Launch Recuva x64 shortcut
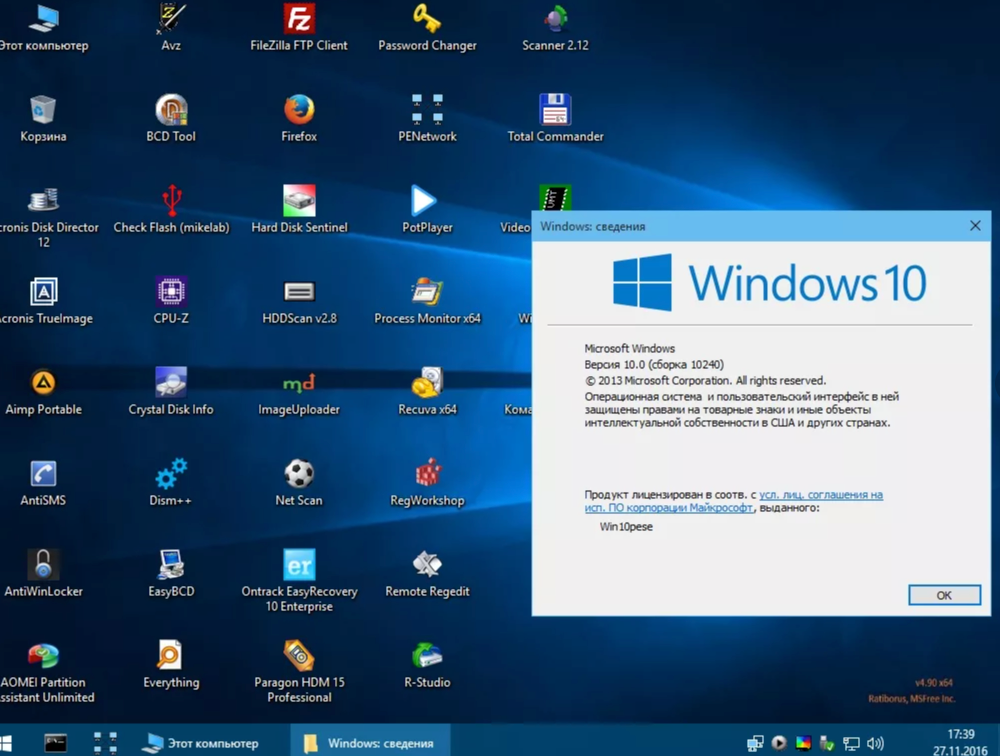The image size is (1000, 756). tap(427, 392)
